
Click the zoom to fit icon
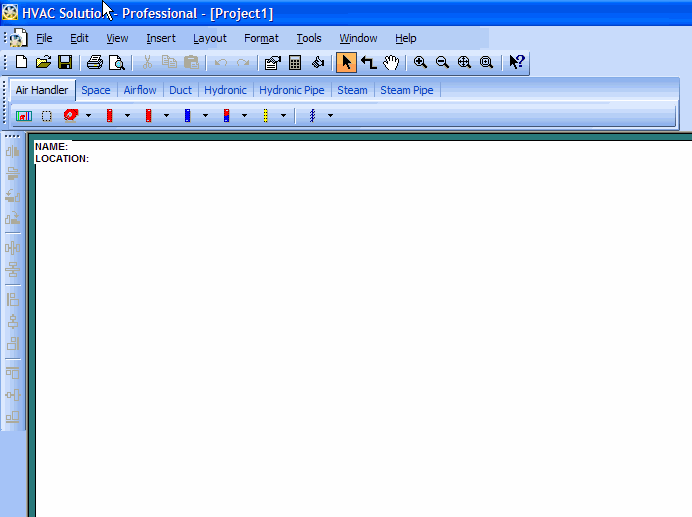point(464,62)
